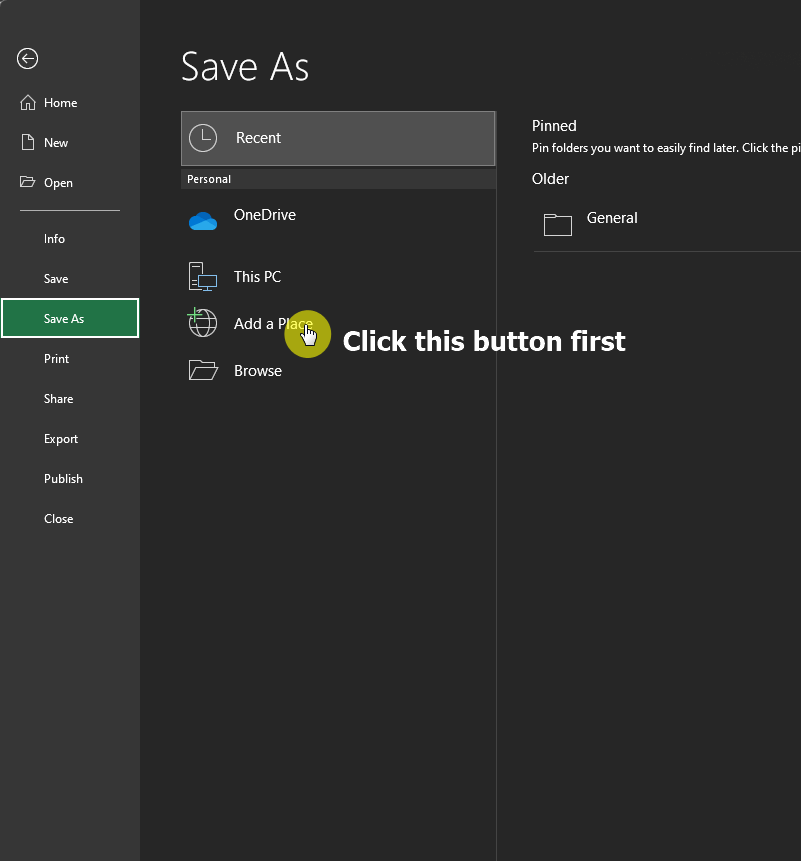Open the Info page
Screen dimensions: 801x861
pyautogui.click(x=70, y=239)
